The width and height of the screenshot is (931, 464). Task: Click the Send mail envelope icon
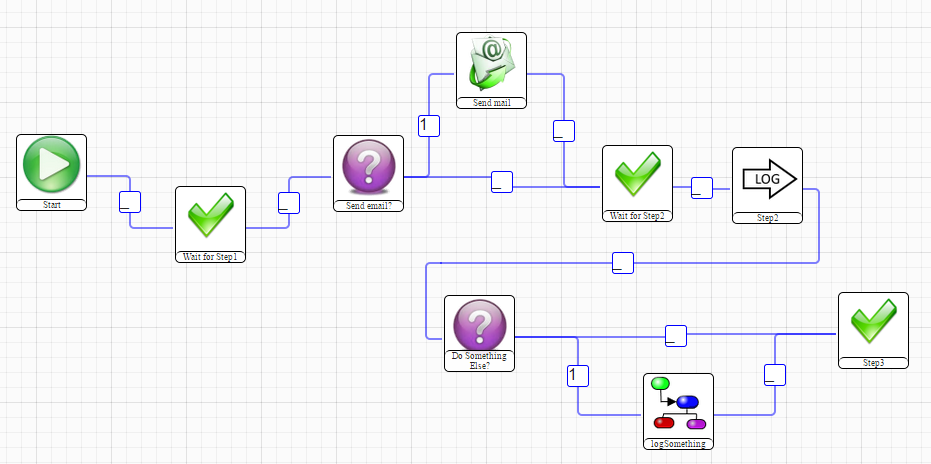click(491, 64)
